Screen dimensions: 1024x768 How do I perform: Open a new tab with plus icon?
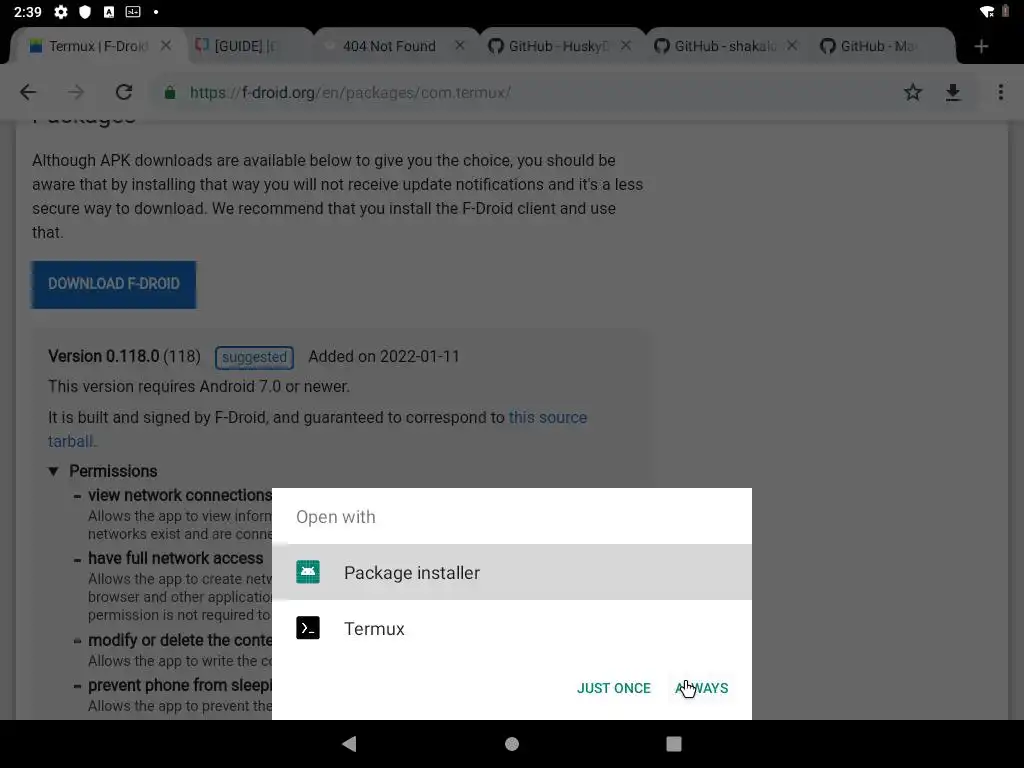coord(981,46)
